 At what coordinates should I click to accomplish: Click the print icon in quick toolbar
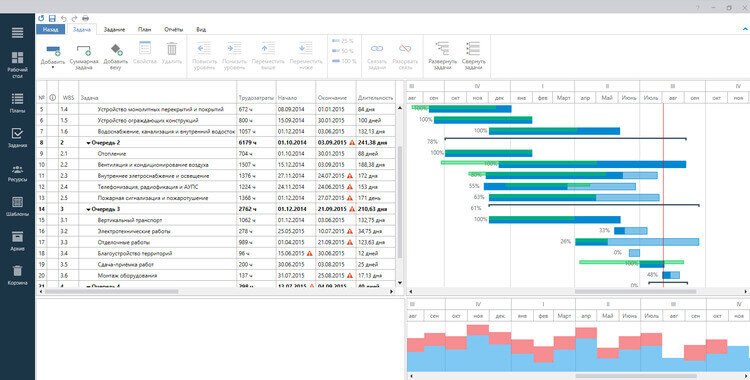pos(86,18)
